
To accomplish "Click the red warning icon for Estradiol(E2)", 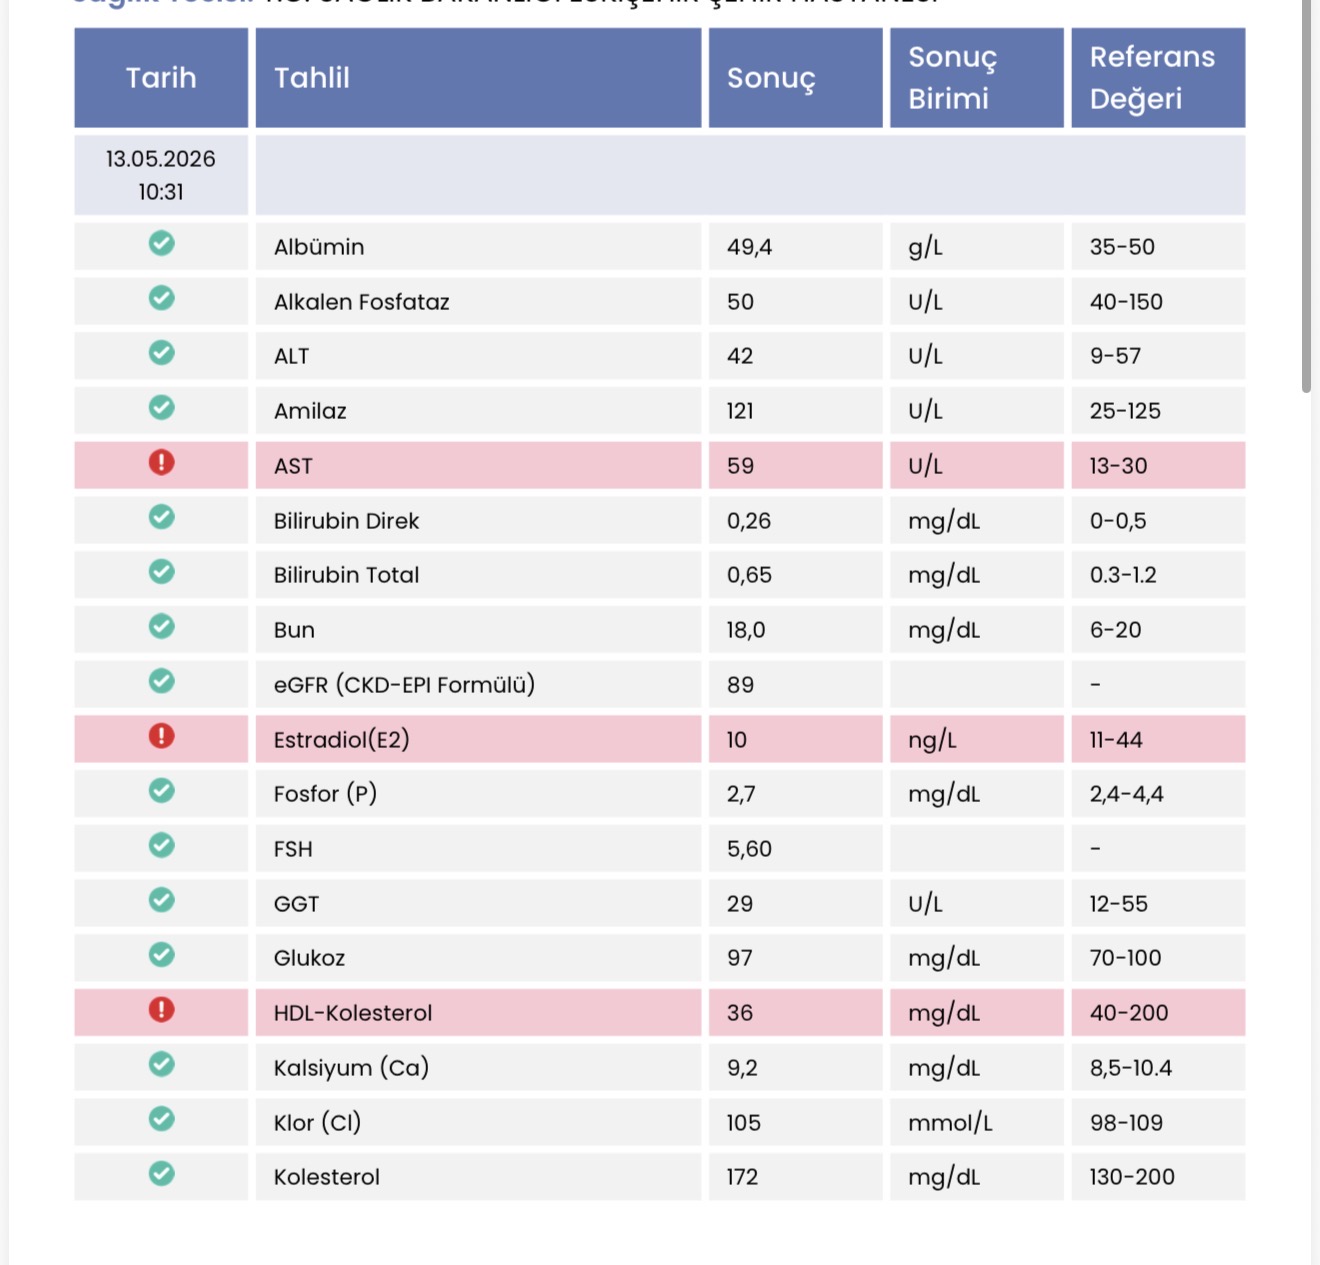I will (161, 736).
